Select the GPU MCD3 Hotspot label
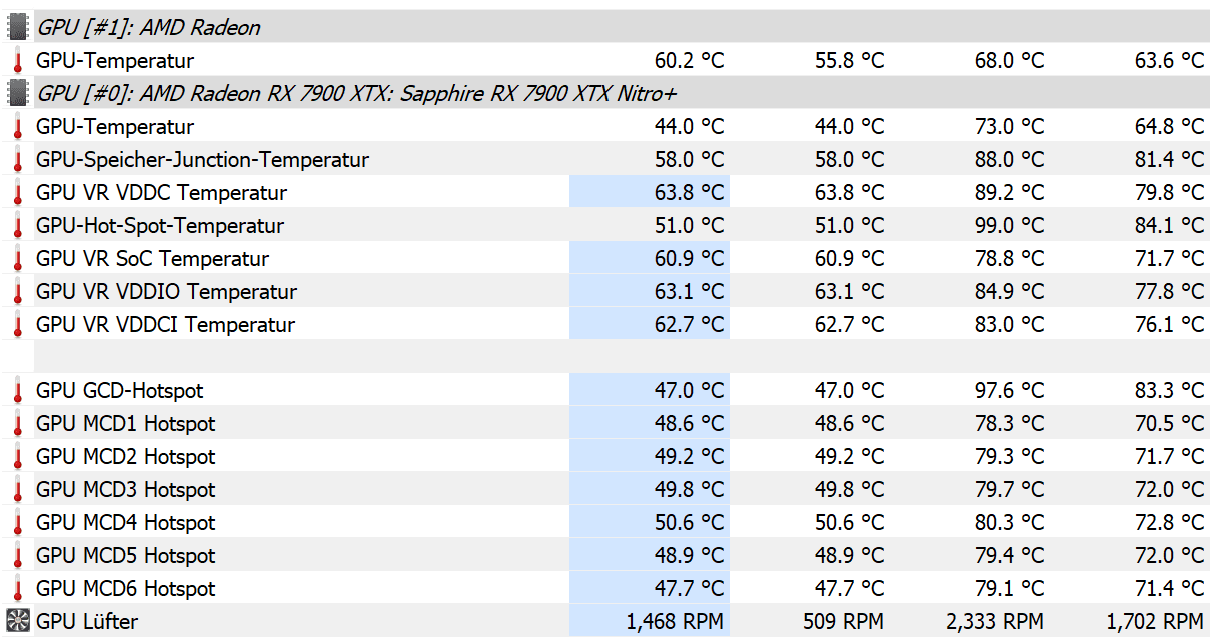The width and height of the screenshot is (1212, 640). click(126, 490)
